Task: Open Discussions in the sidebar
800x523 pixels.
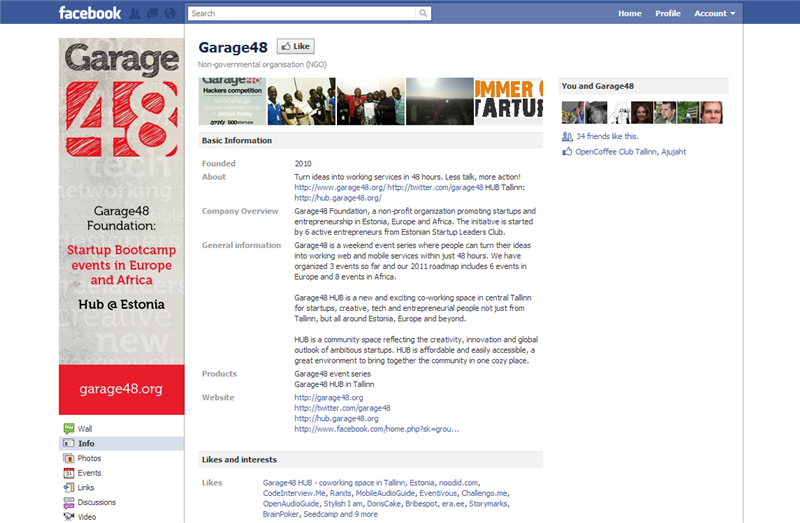Action: 96,502
